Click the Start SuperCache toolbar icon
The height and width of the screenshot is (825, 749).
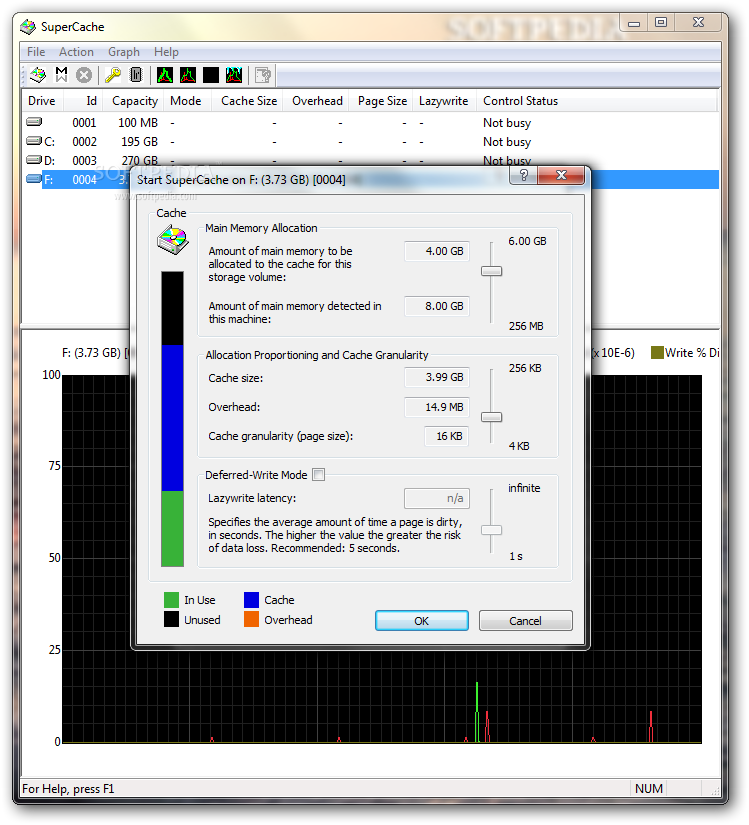pos(38,75)
